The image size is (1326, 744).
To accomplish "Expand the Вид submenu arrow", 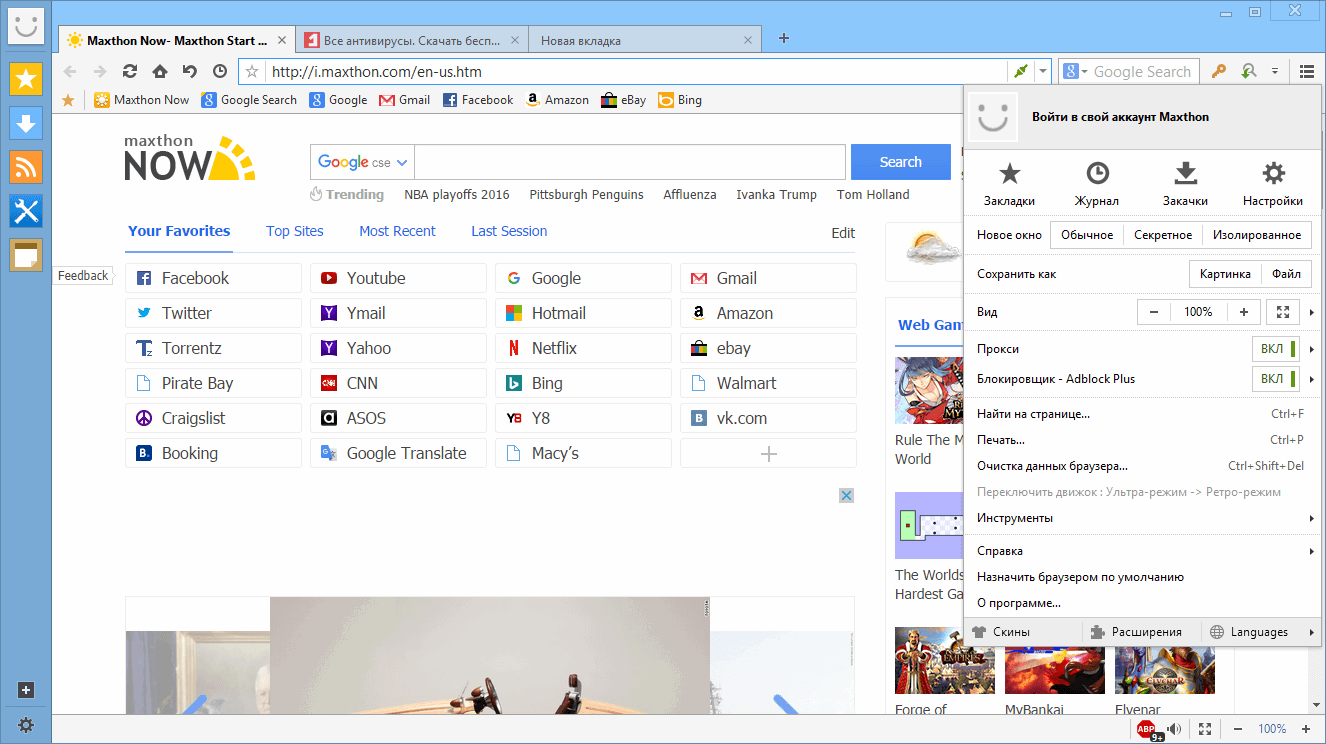I will [1311, 312].
